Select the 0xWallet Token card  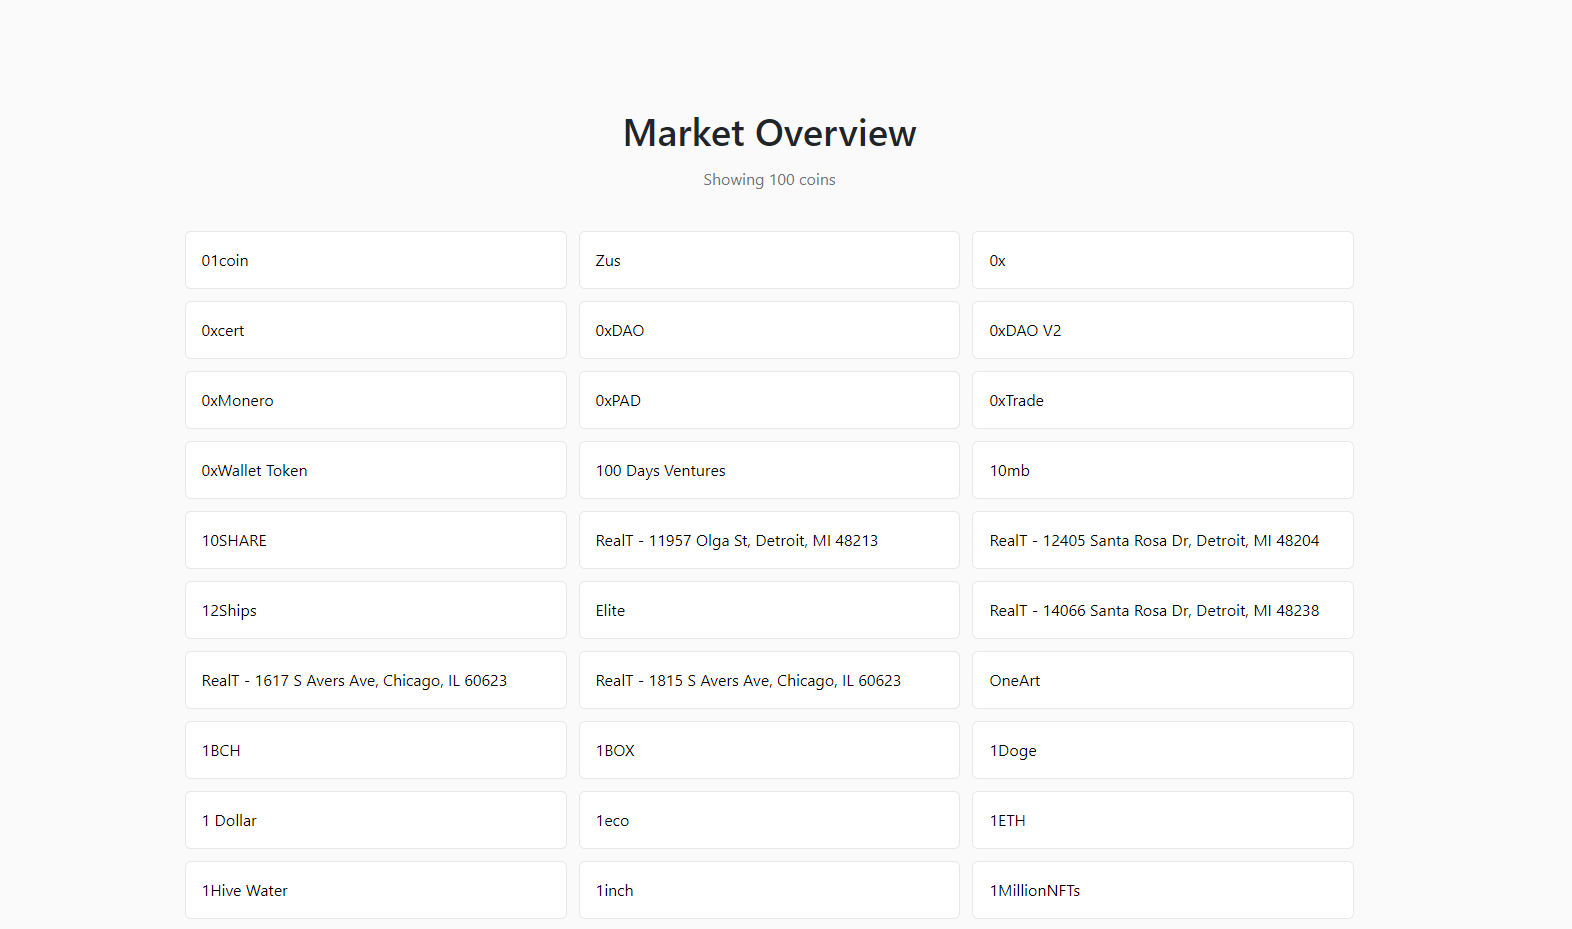click(x=376, y=470)
